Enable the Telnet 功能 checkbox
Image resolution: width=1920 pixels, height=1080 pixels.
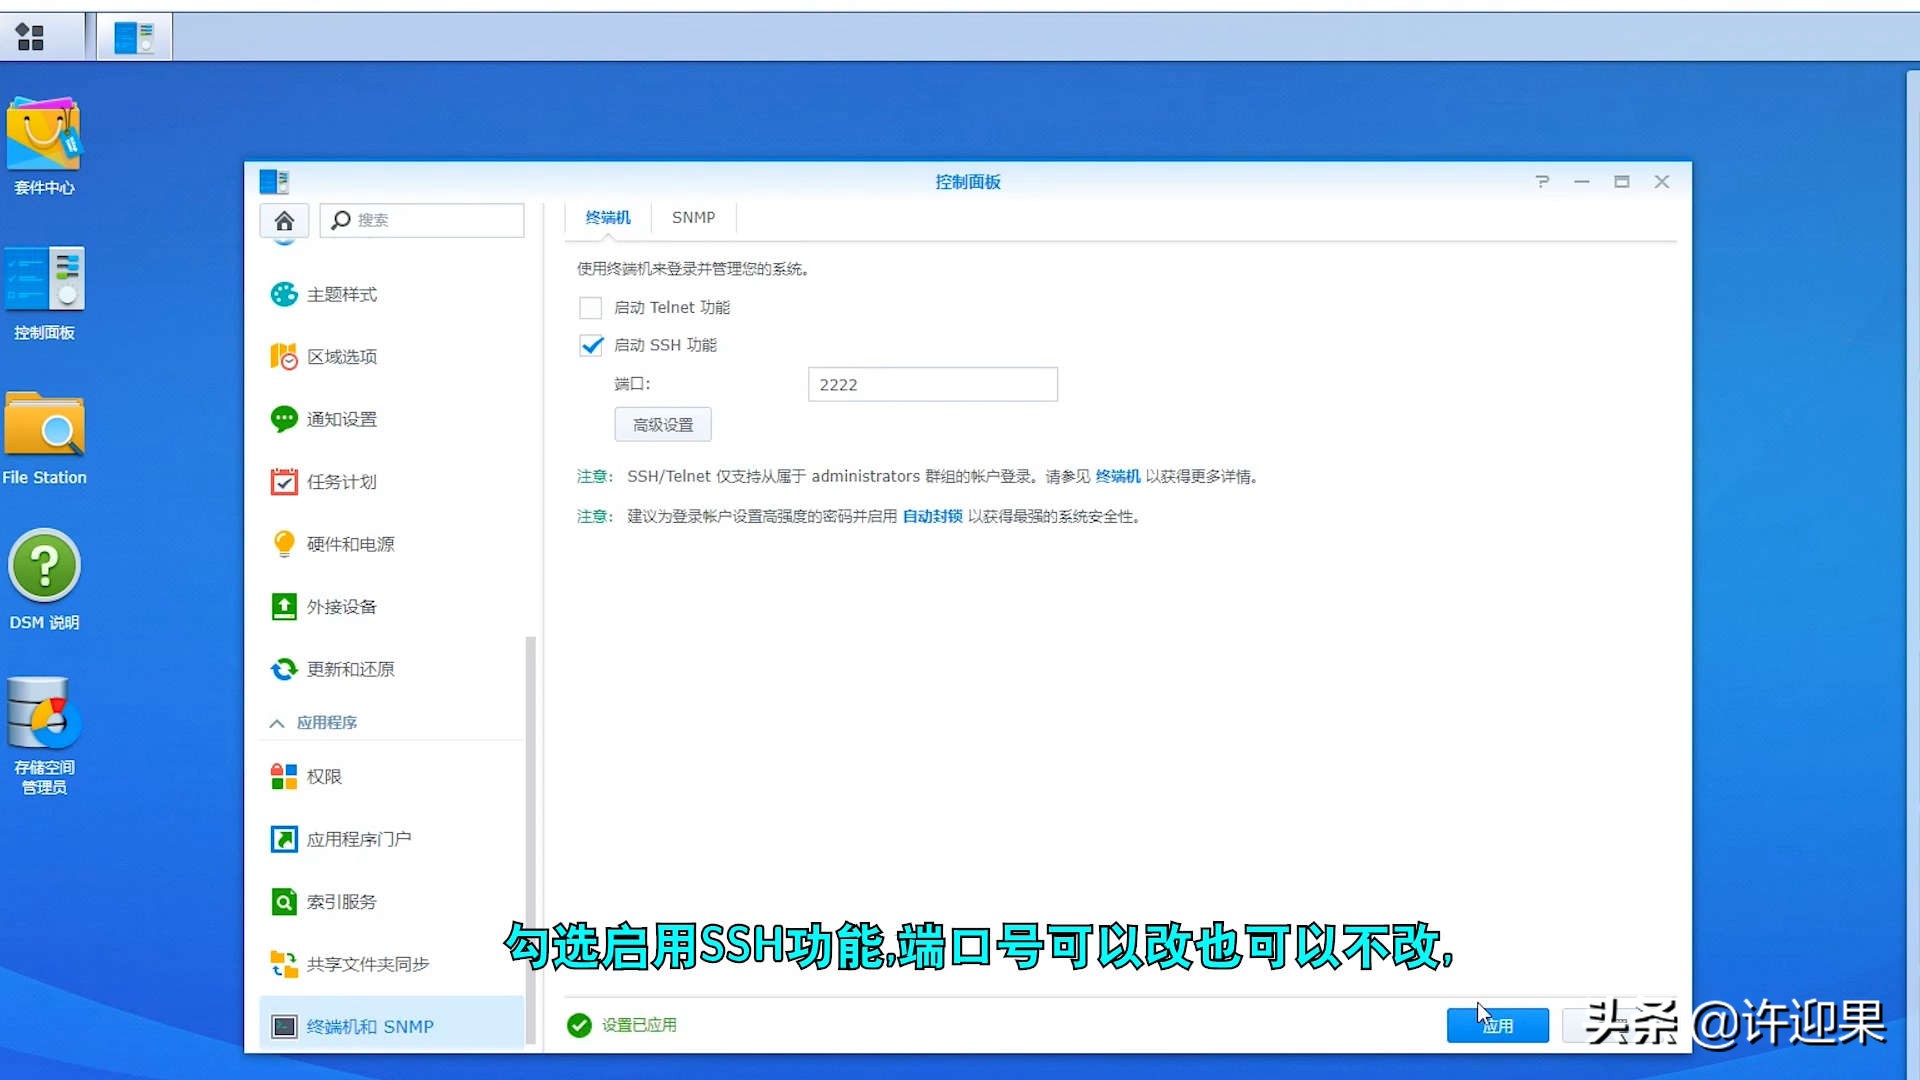590,307
